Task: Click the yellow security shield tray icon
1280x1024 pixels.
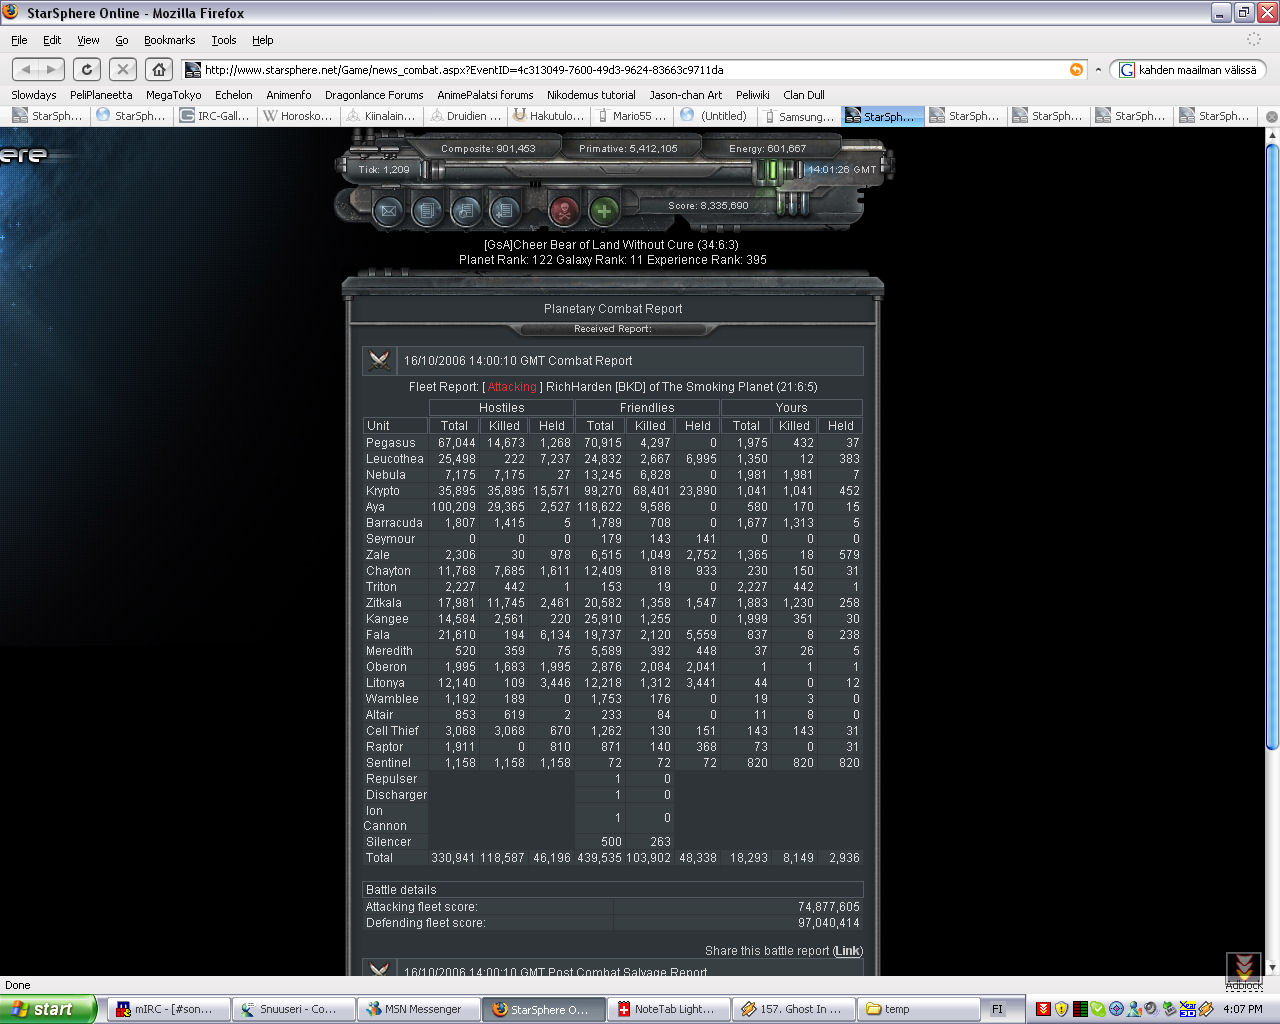Action: pos(1062,1009)
